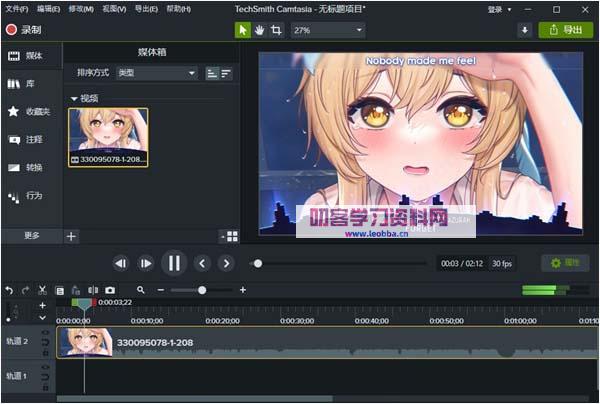The image size is (600, 404).
Task: Select the hand pan tool
Action: pyautogui.click(x=259, y=30)
